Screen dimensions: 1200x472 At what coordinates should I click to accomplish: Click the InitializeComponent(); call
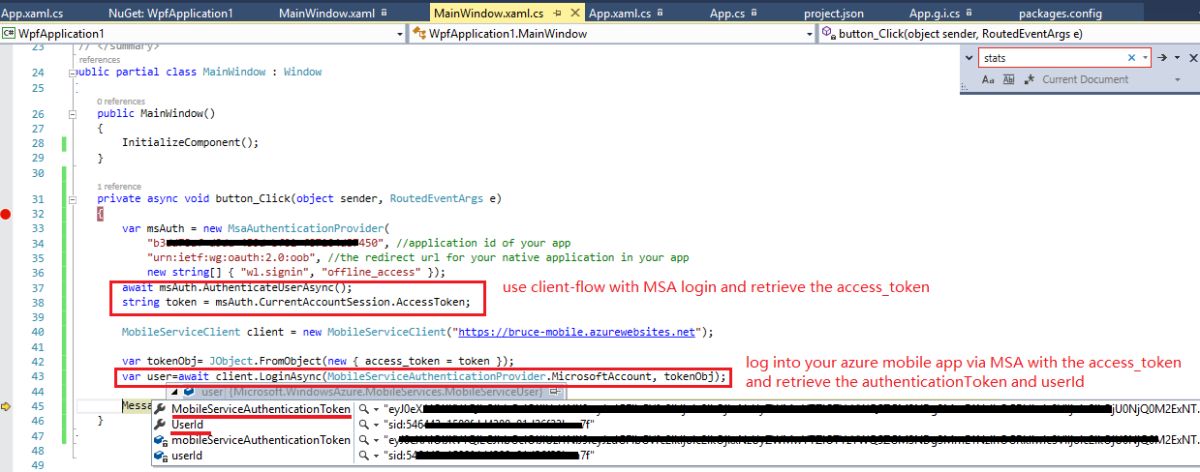(x=190, y=142)
